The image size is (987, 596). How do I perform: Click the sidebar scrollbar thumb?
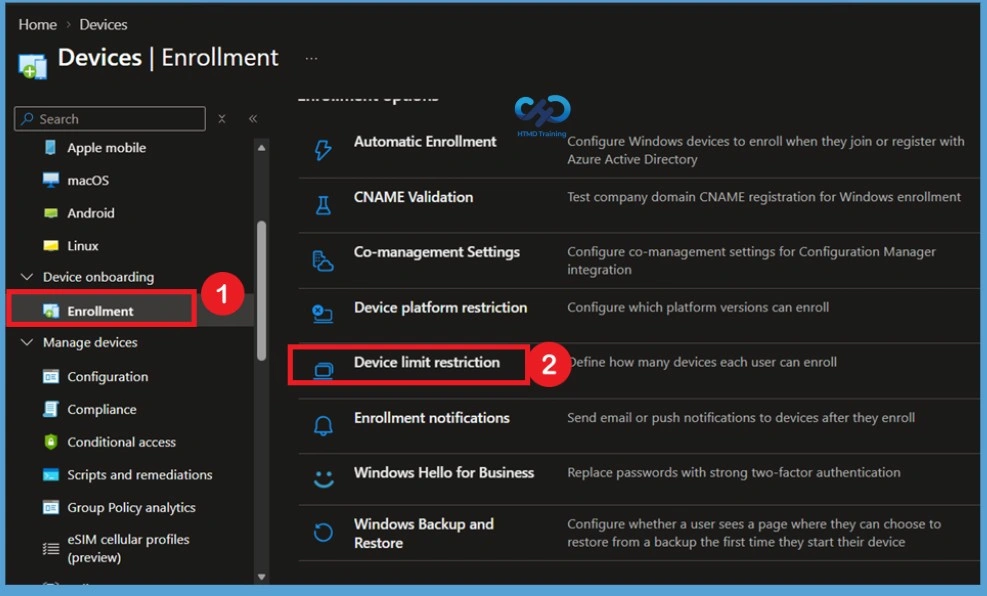261,291
